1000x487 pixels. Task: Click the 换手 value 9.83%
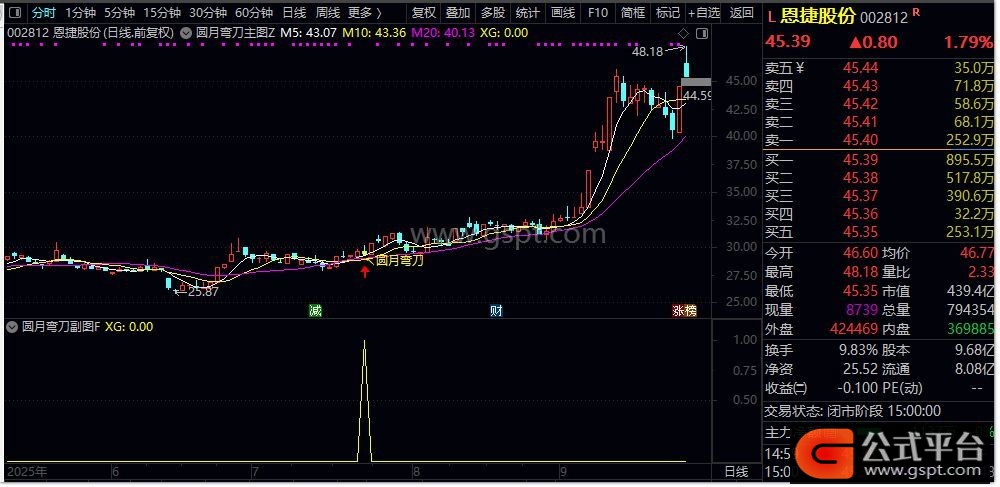point(857,350)
